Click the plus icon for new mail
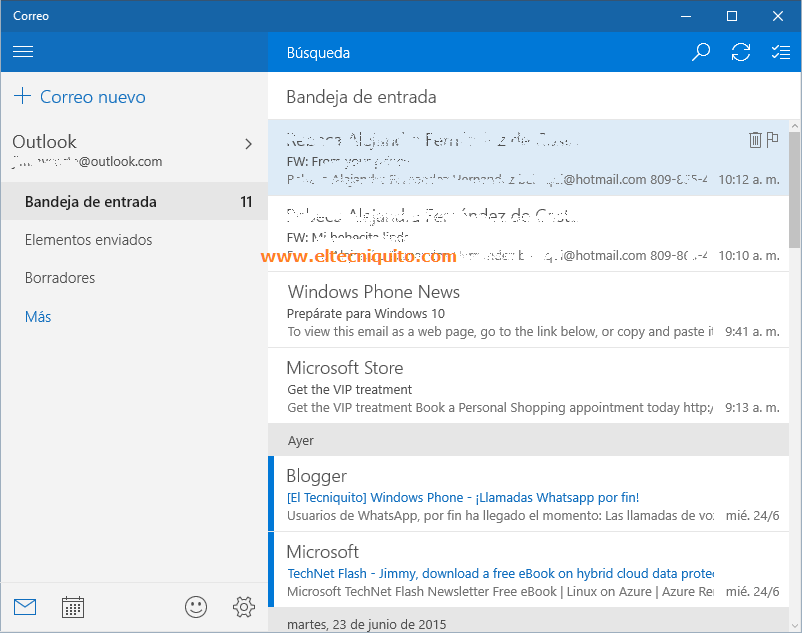The height and width of the screenshot is (633, 802). coord(23,96)
